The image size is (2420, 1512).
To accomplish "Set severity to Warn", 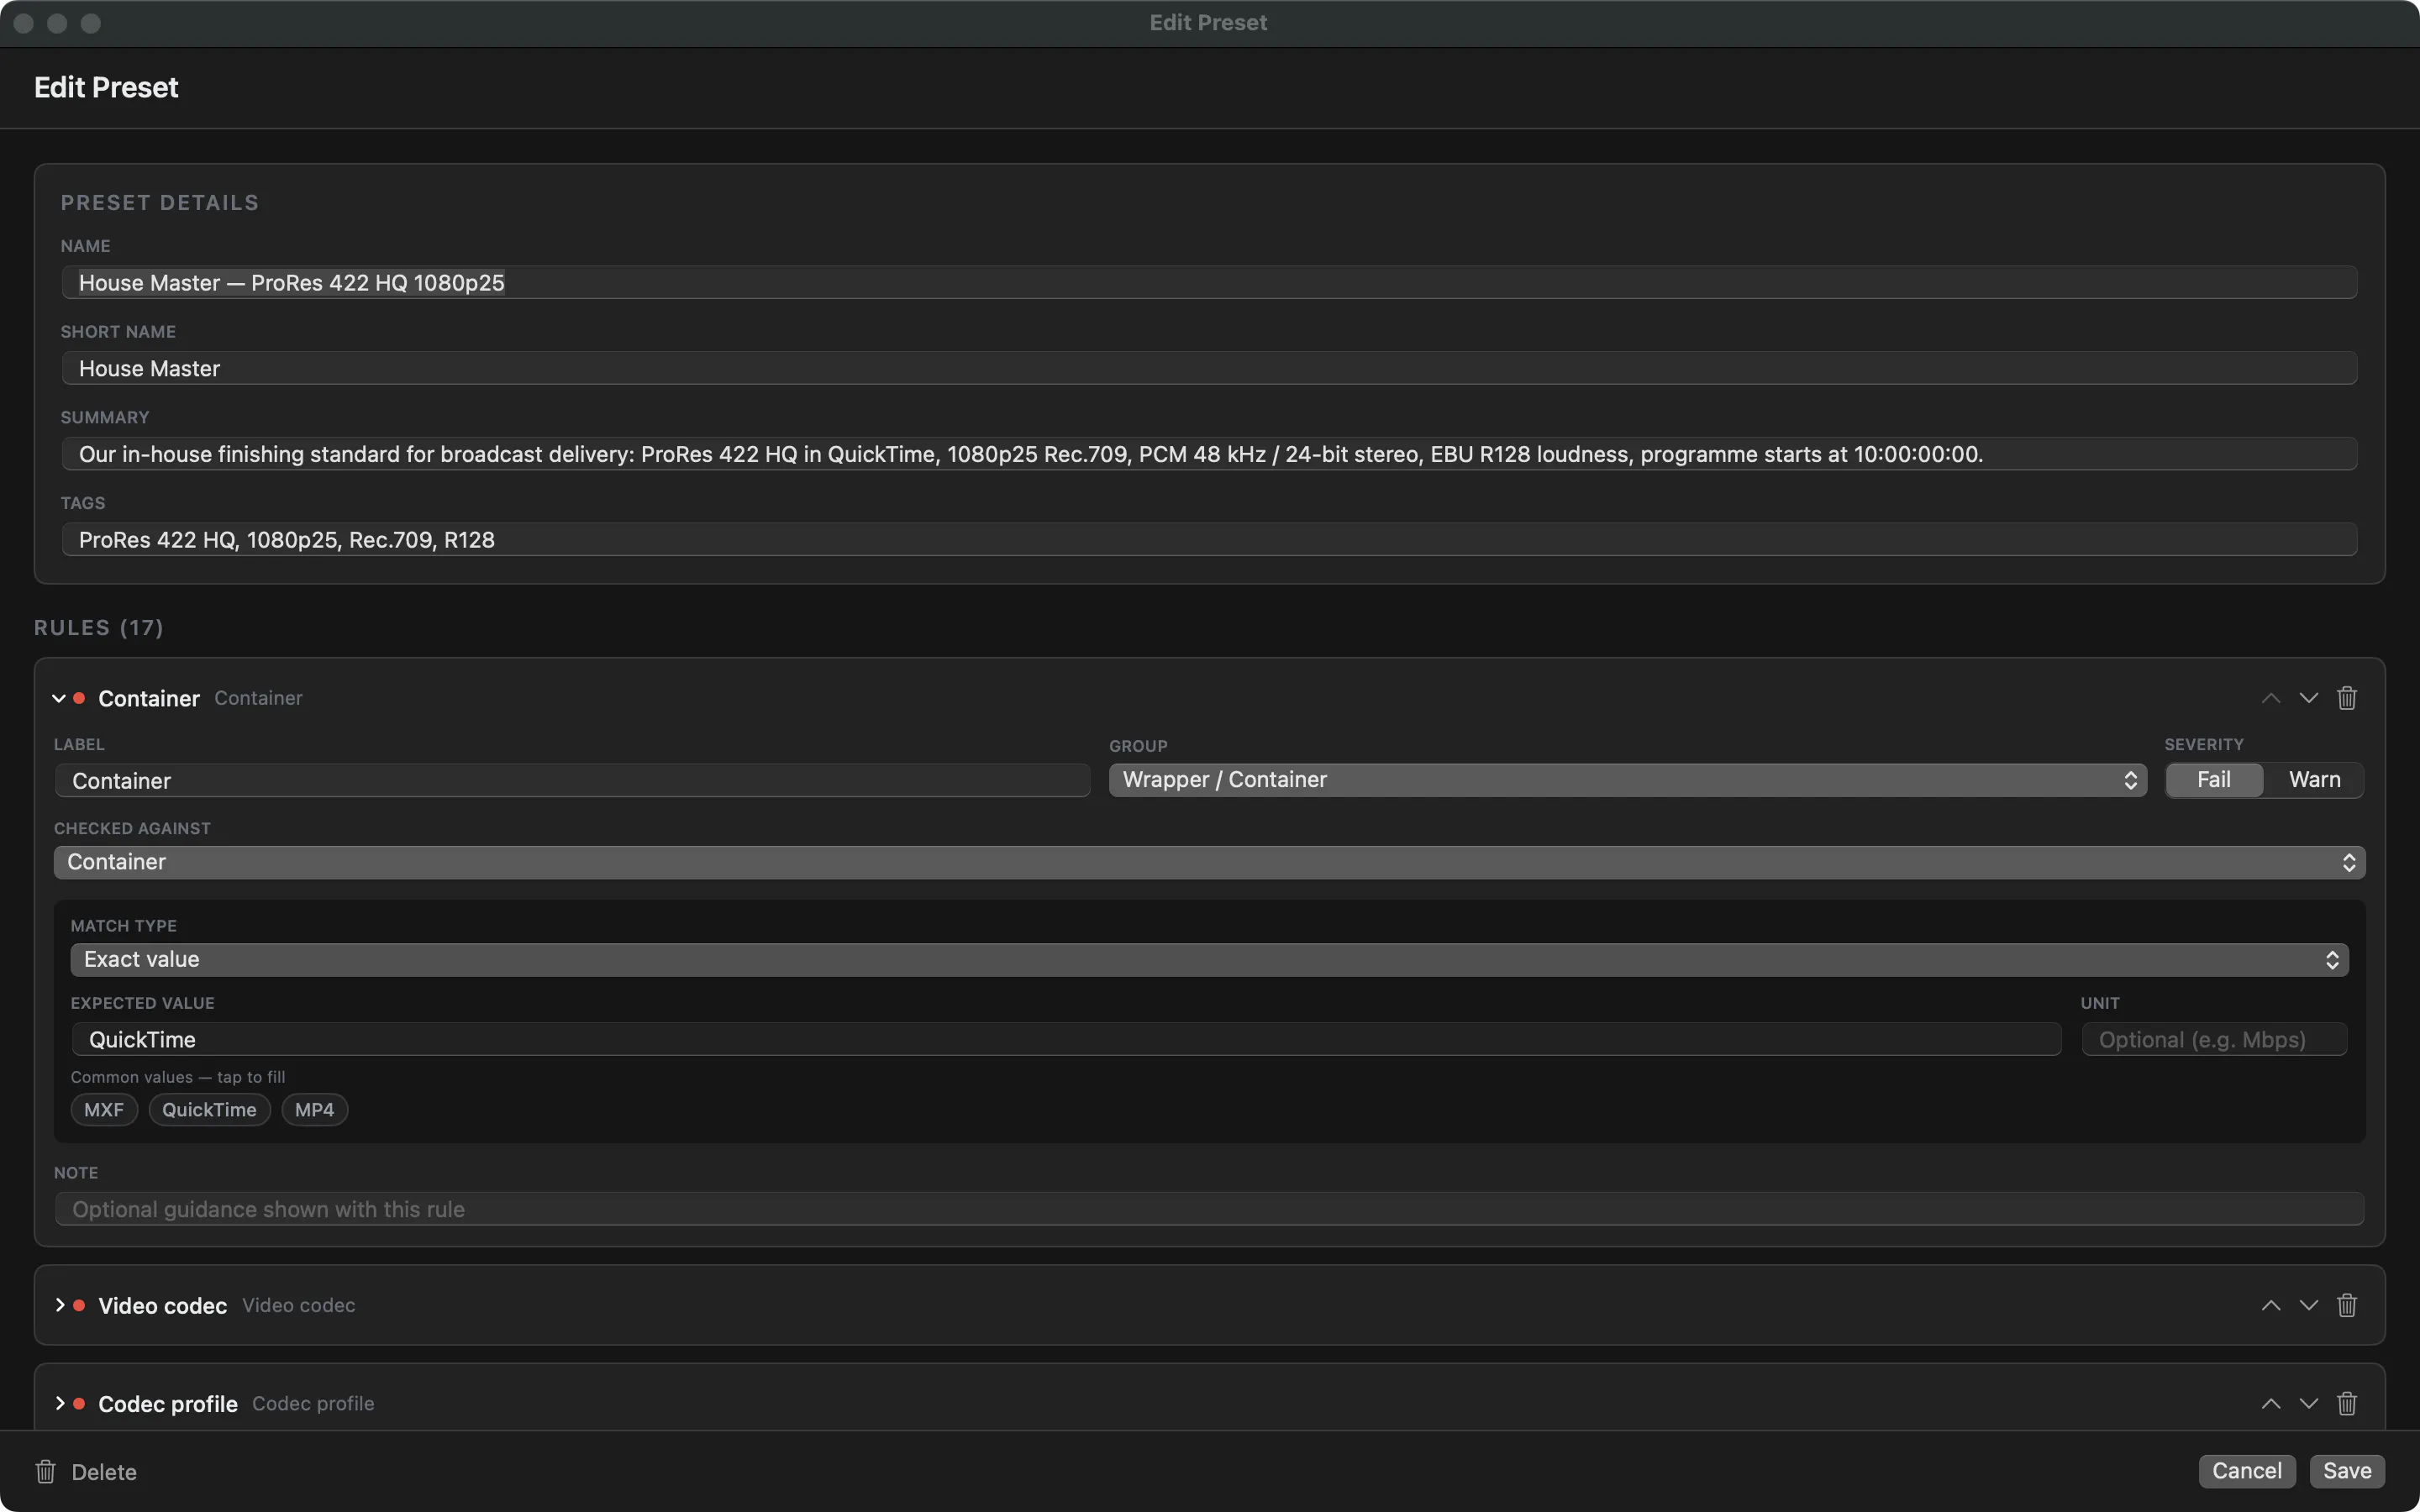I will click(2314, 779).
